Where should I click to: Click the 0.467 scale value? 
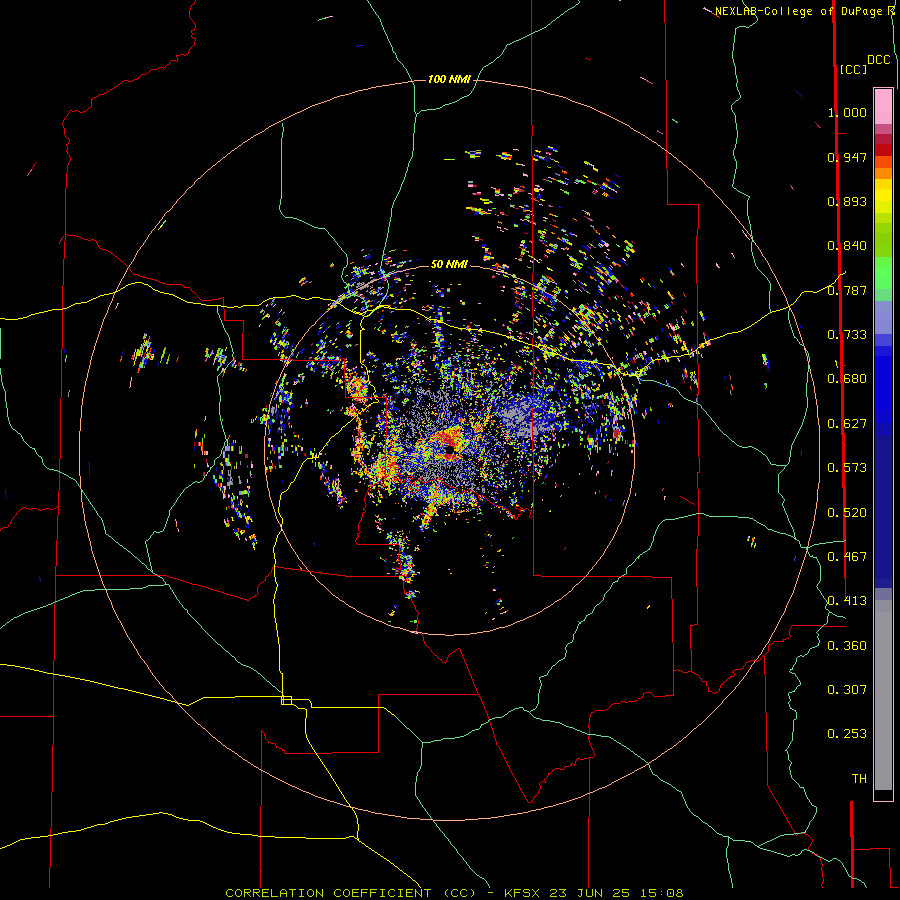click(x=847, y=557)
